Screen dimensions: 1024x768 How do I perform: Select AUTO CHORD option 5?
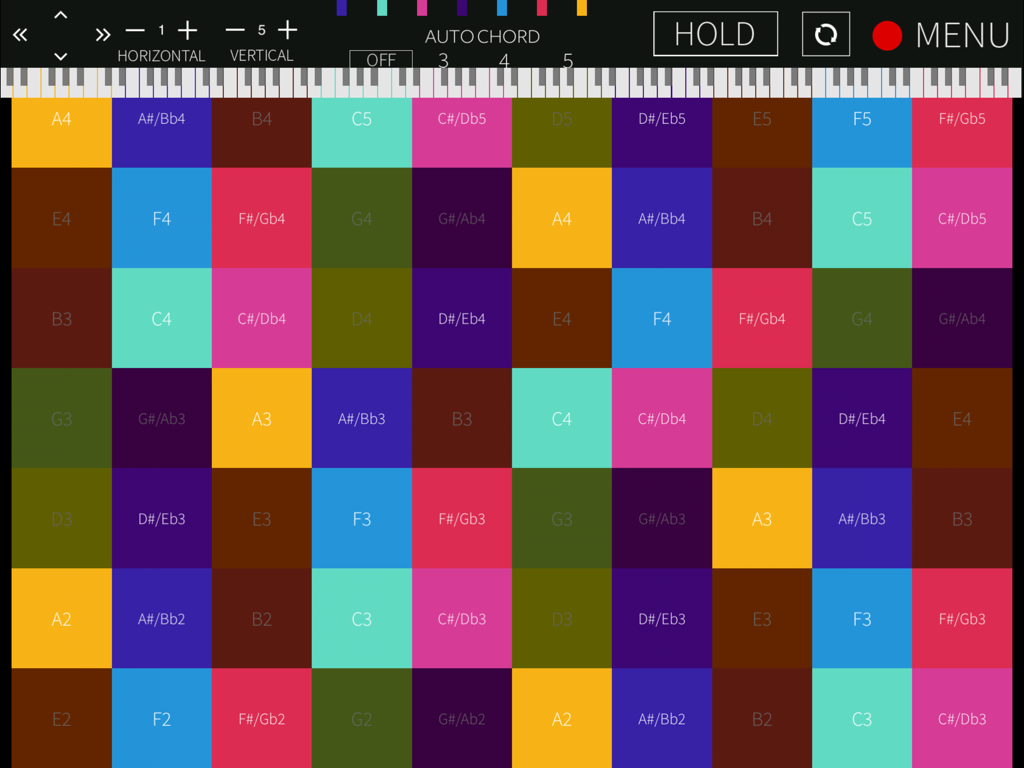[567, 61]
